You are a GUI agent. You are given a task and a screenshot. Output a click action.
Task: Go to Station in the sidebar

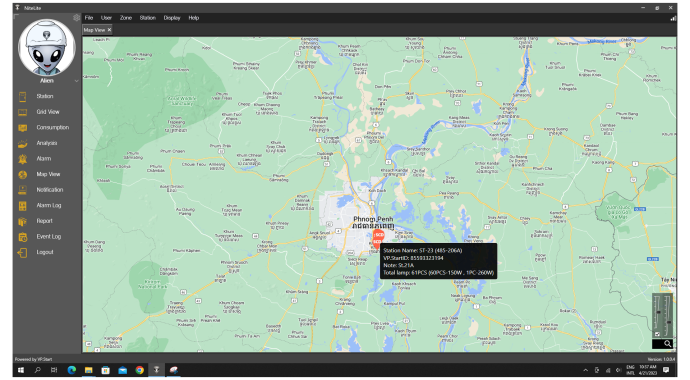click(45, 96)
